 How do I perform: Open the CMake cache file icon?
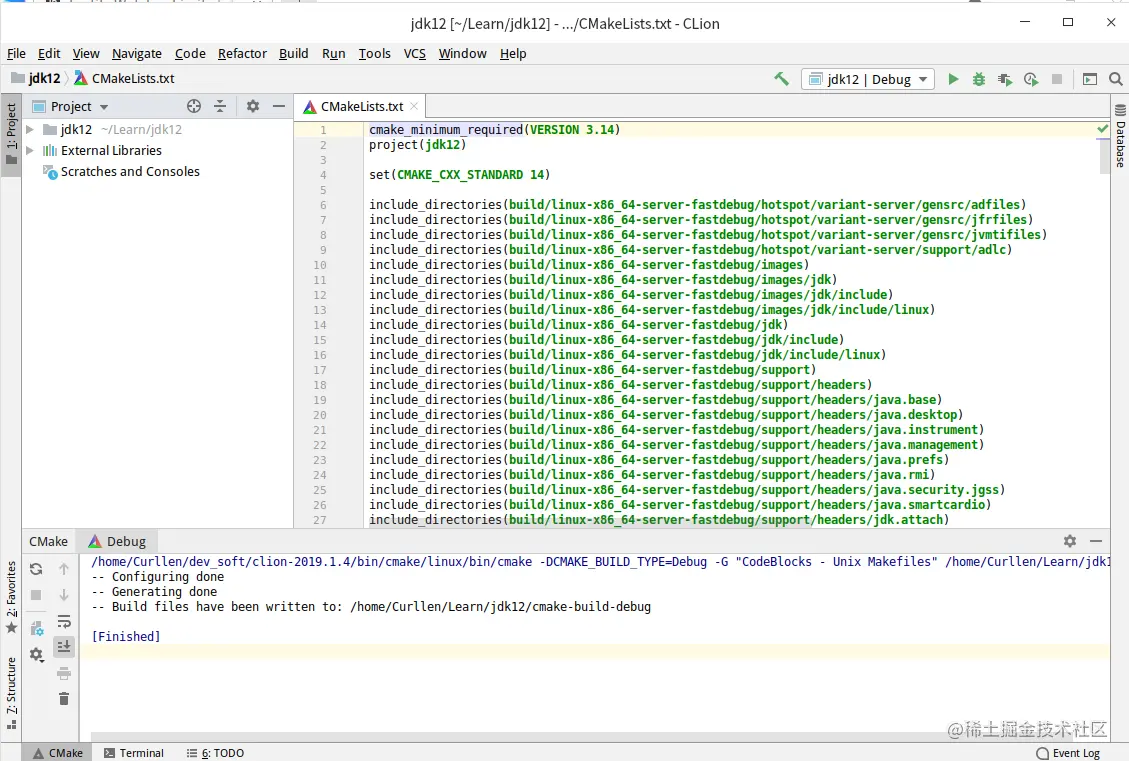(x=37, y=628)
